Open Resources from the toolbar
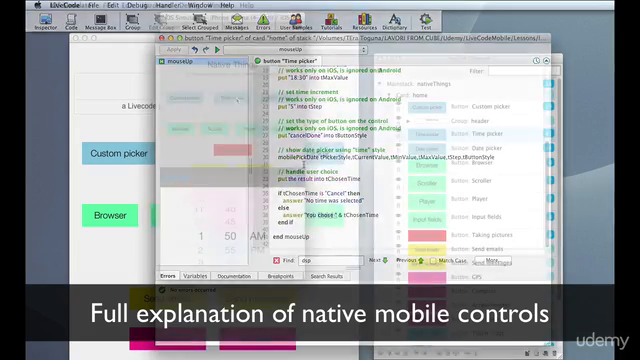Screen dimensions: 640x360 point(364,22)
